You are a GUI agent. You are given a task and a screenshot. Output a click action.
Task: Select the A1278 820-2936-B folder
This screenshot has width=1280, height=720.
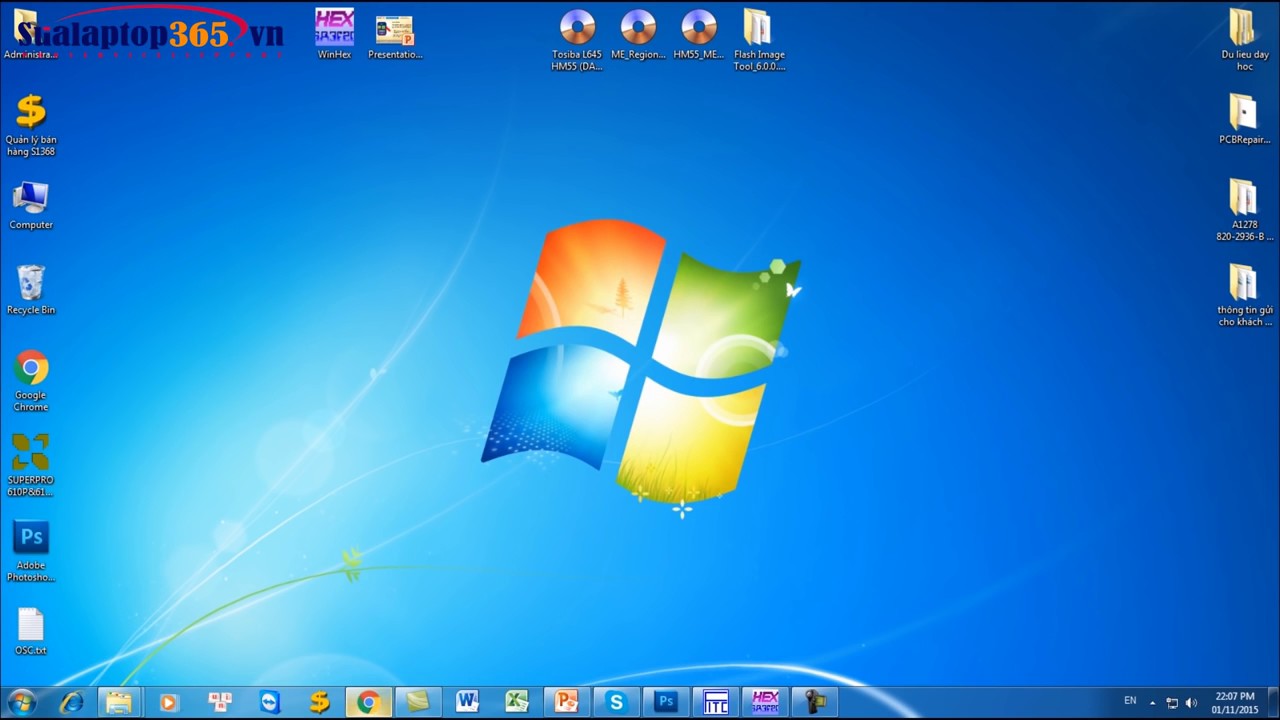(1244, 210)
